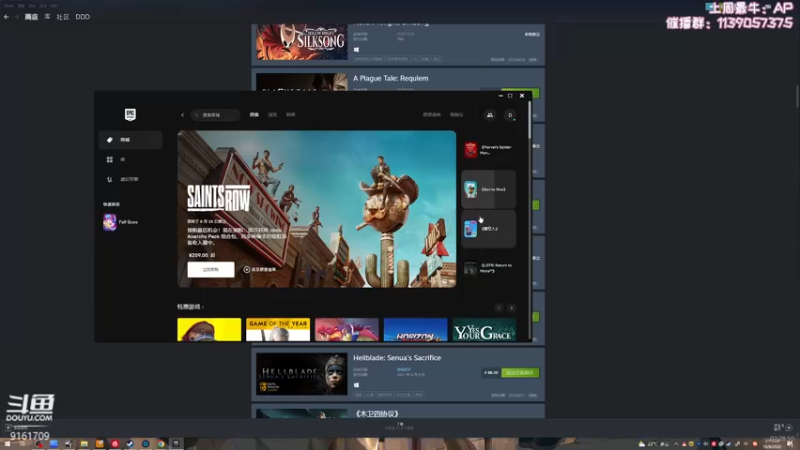Focus the Epic store search field
This screenshot has height=450, width=800.
click(x=215, y=115)
